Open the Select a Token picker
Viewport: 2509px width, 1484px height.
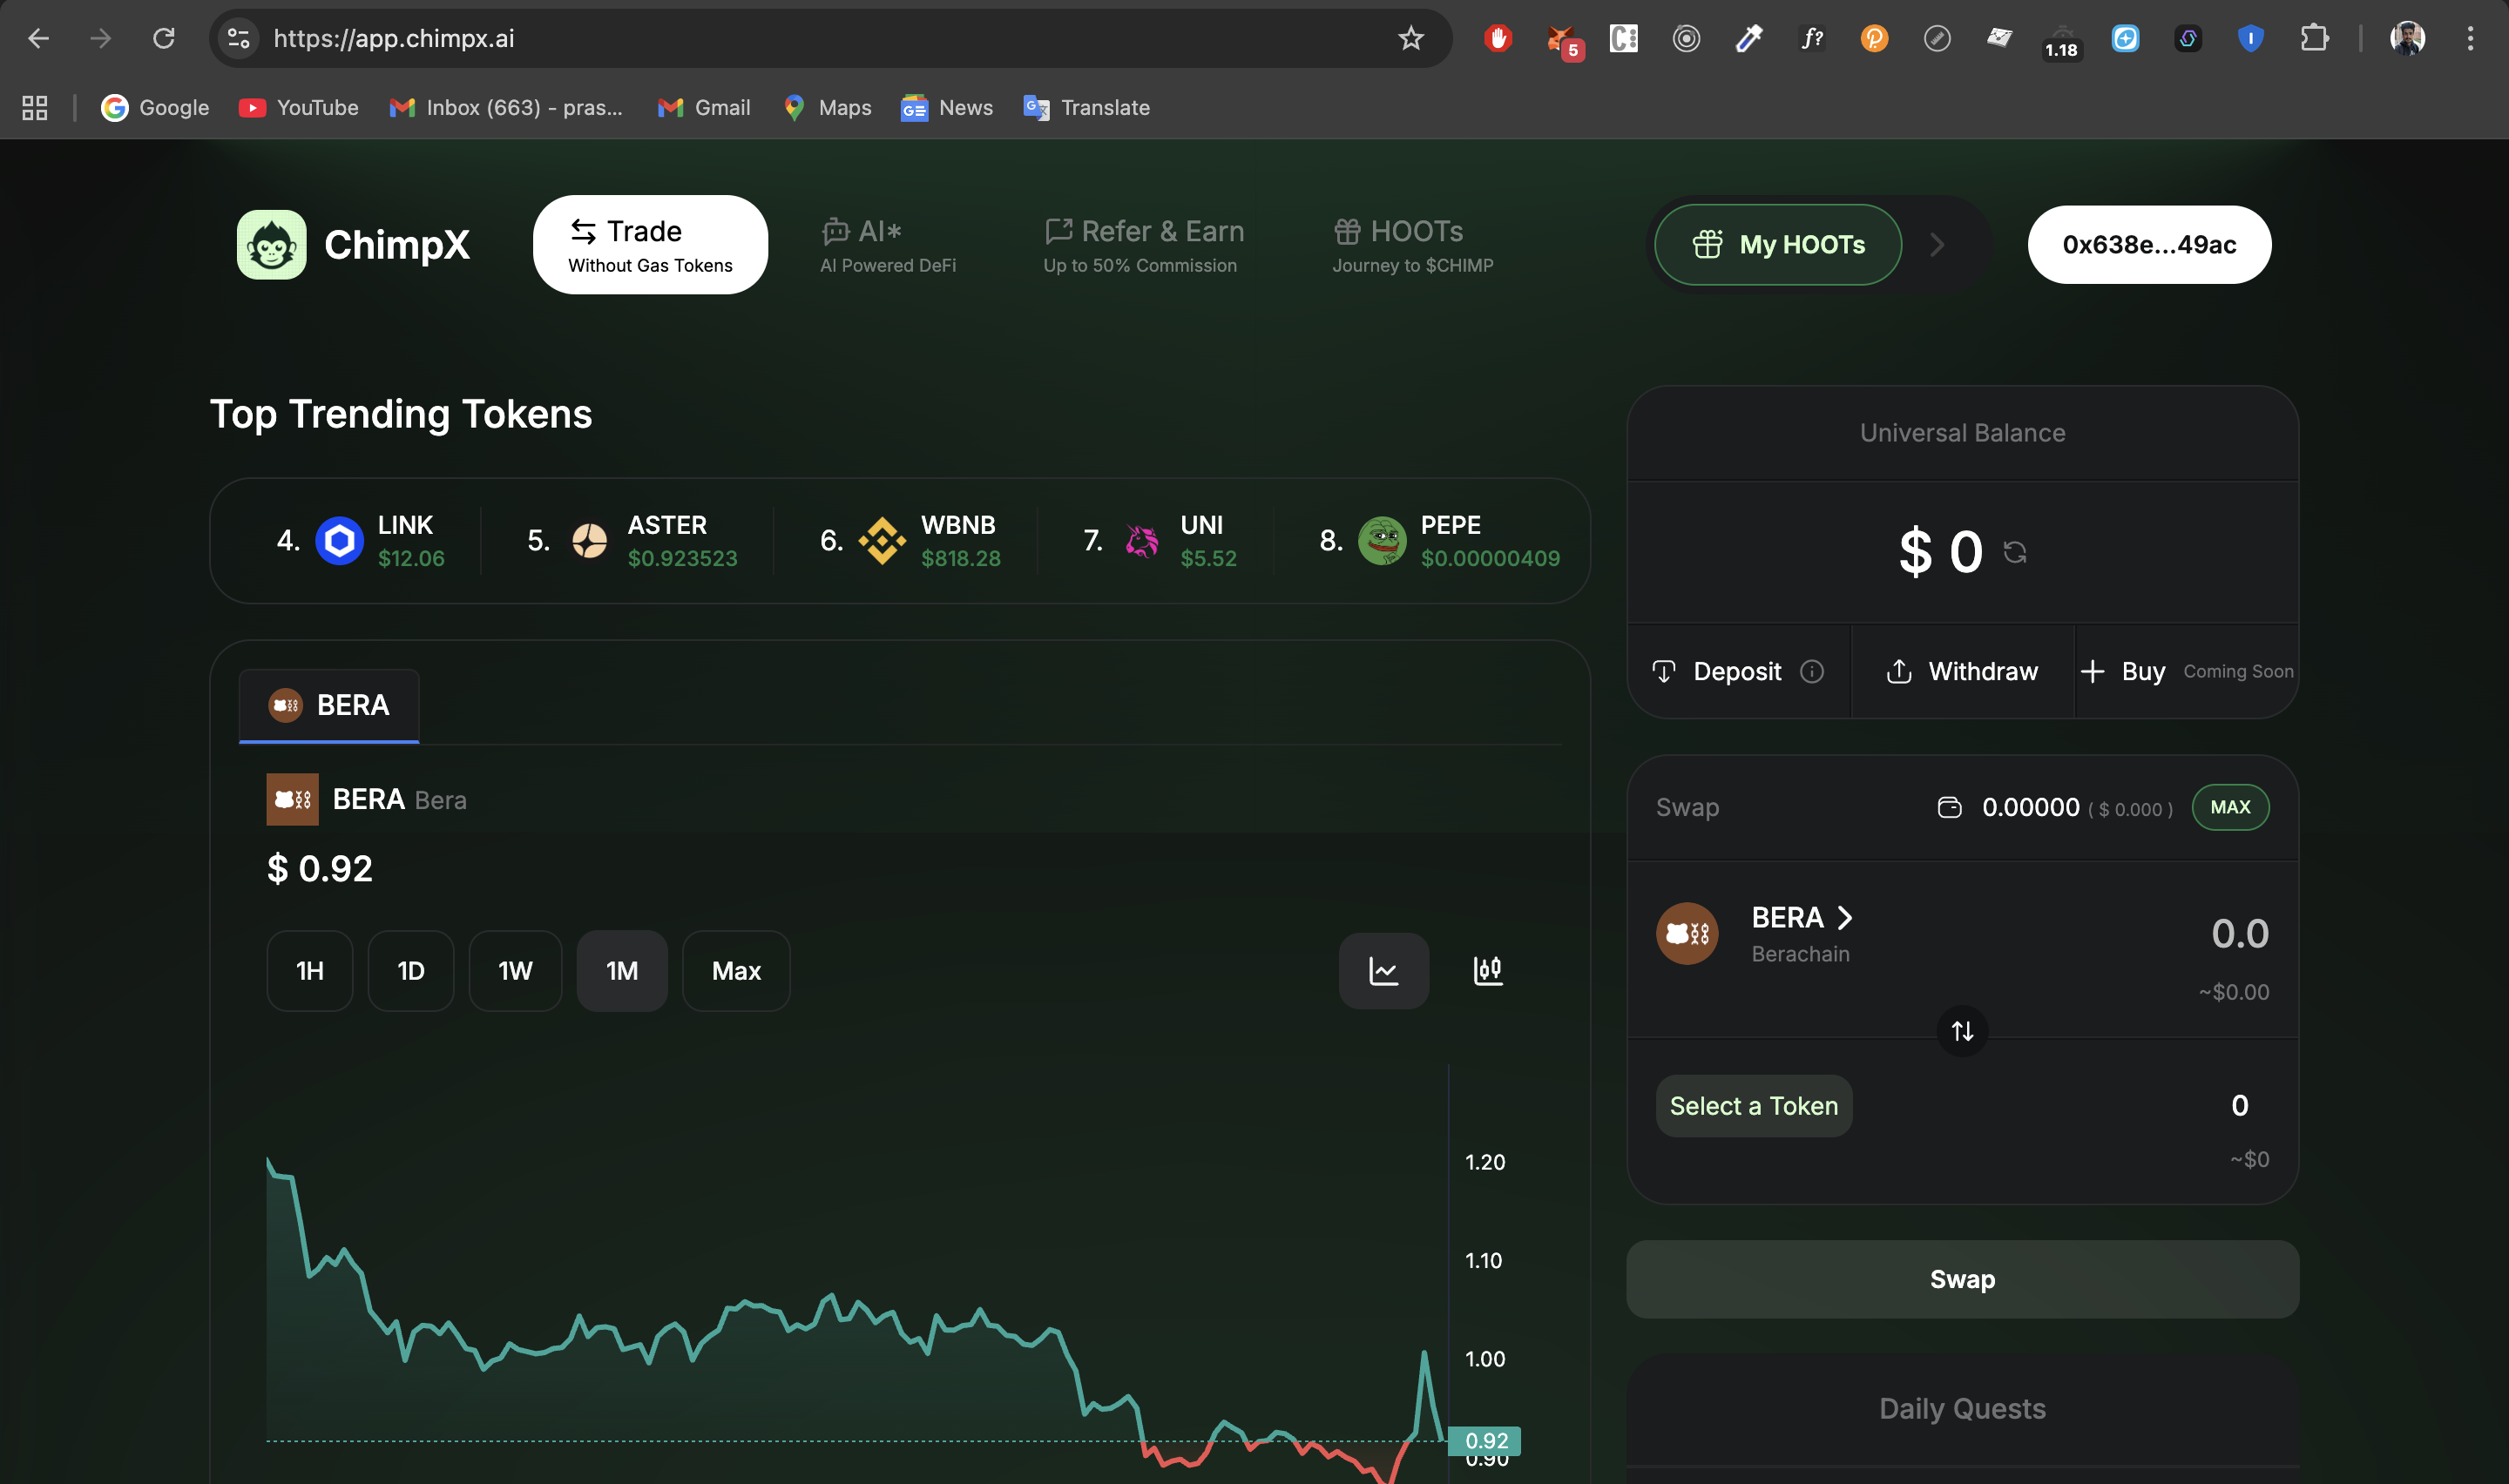pos(1753,1105)
